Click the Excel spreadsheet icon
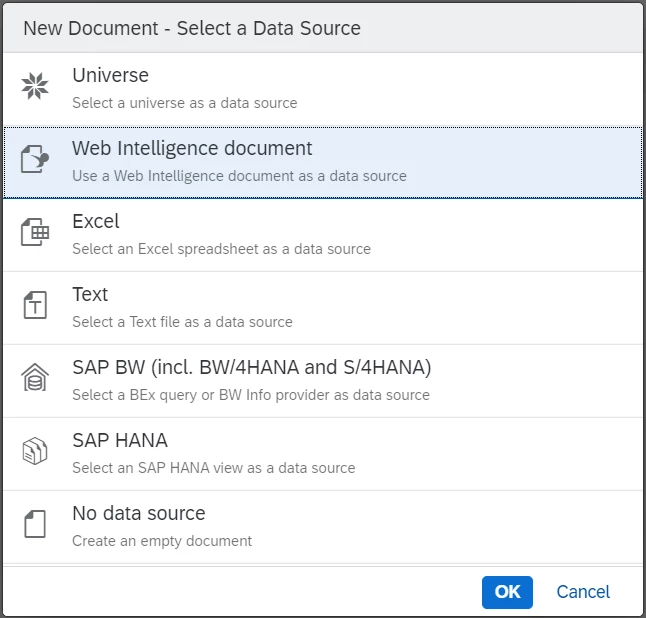 pos(35,232)
